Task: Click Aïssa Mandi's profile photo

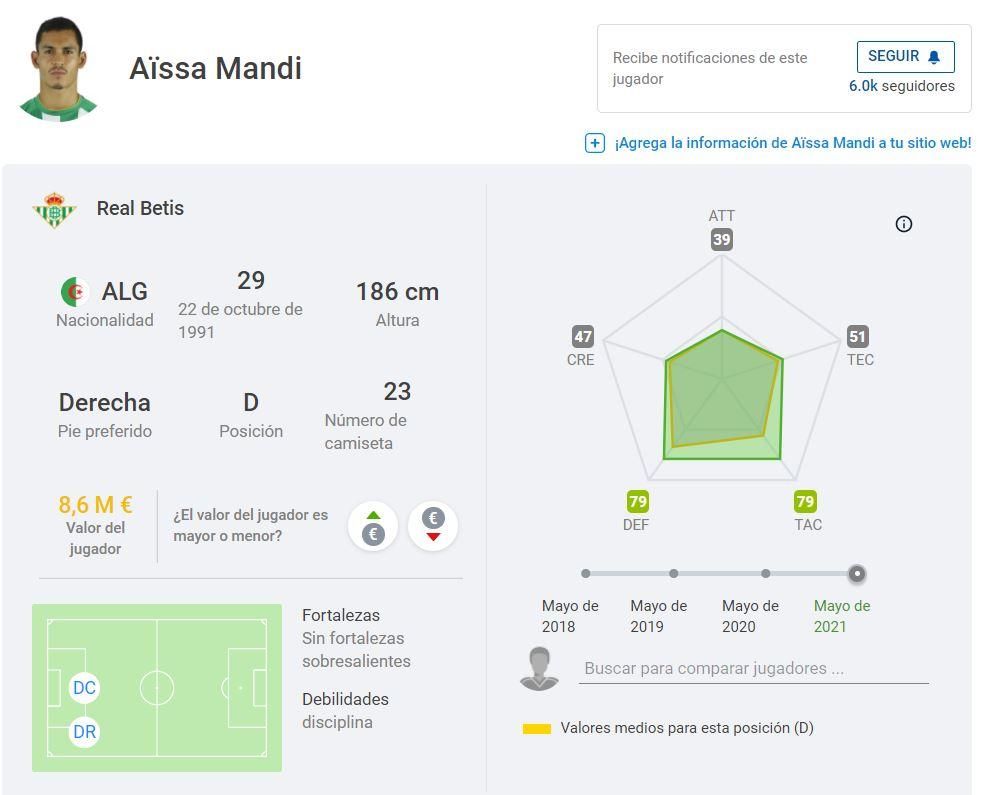Action: (59, 68)
